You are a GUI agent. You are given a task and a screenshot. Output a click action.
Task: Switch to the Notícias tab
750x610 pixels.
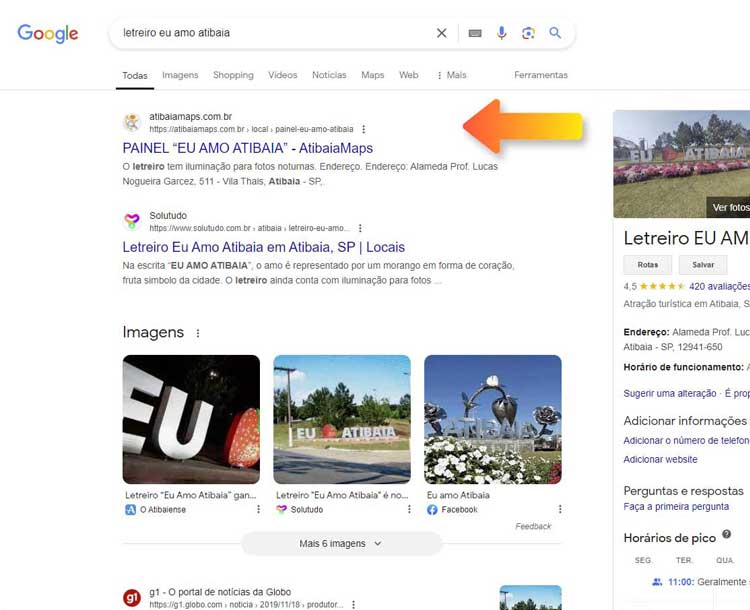329,75
